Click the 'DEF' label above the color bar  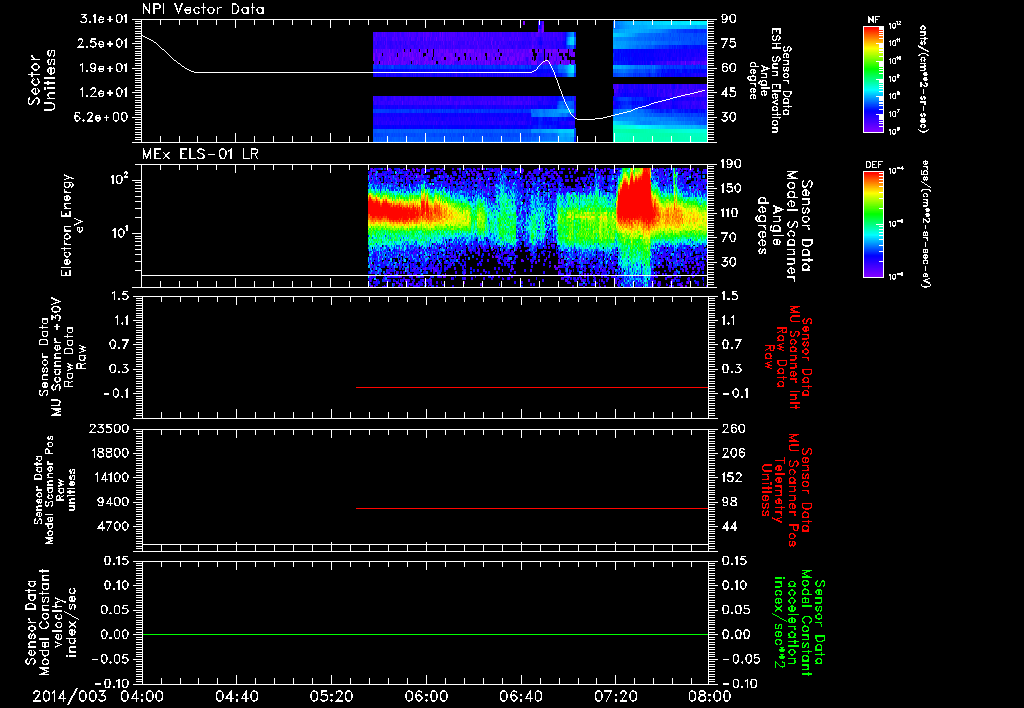tap(874, 165)
